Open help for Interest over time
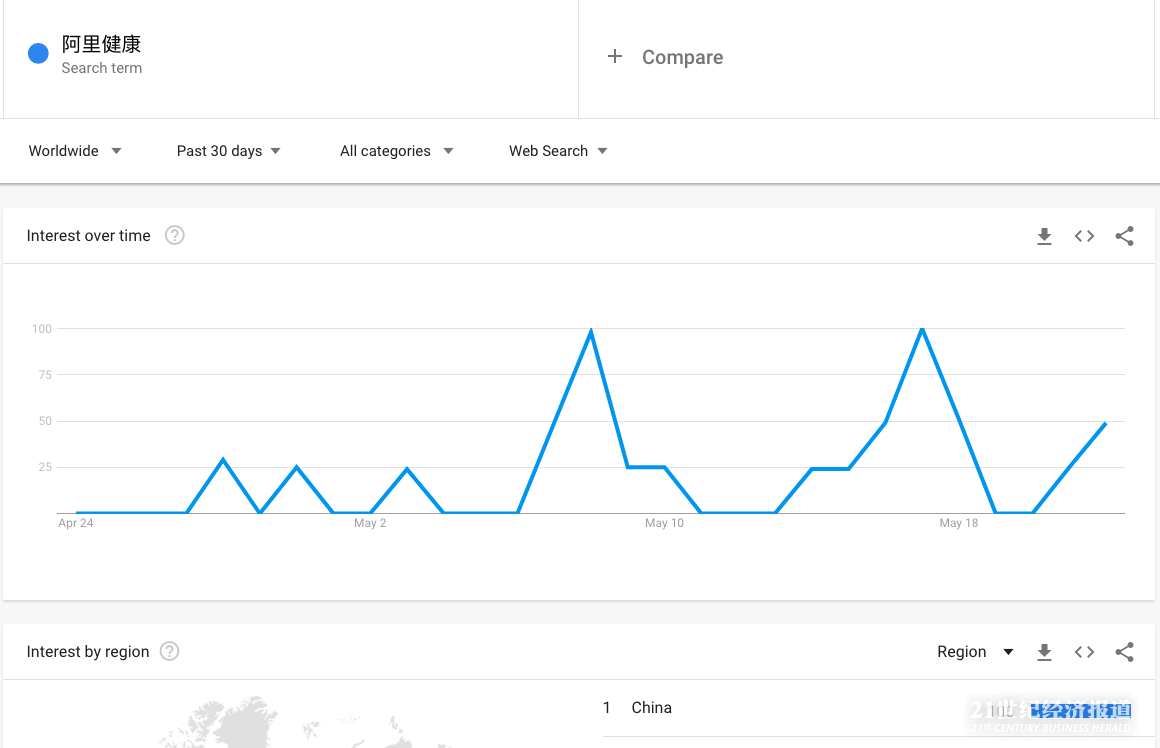 (x=175, y=236)
